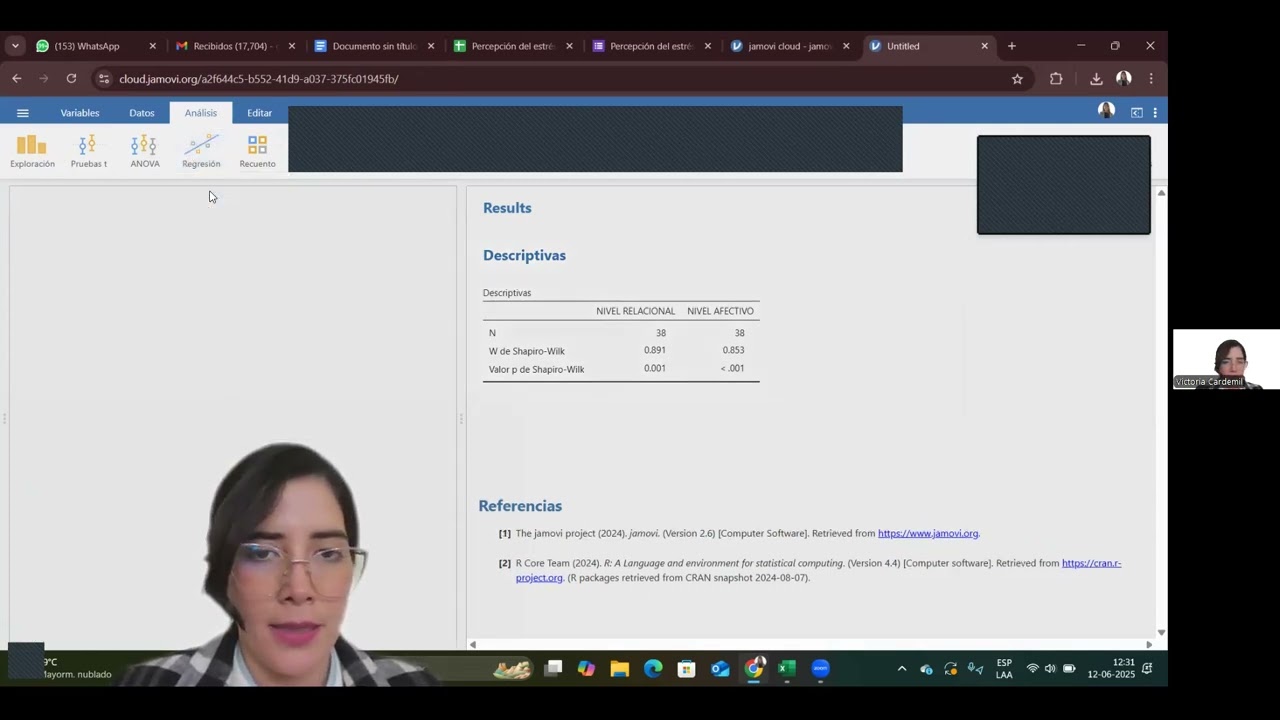The width and height of the screenshot is (1280, 720).
Task: Open the volume tray icon
Action: tap(1050, 668)
